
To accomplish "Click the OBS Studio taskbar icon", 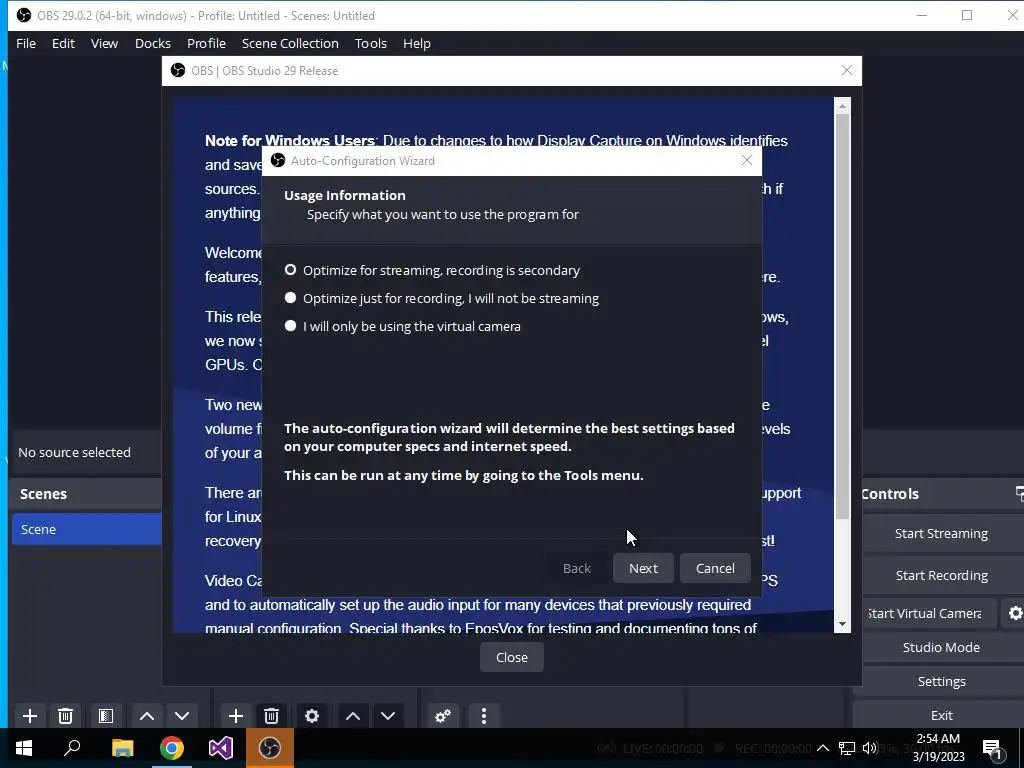I will click(270, 748).
